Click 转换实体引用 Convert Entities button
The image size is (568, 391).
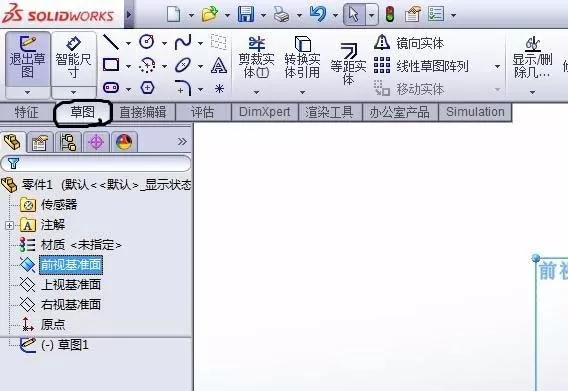pyautogui.click(x=302, y=57)
